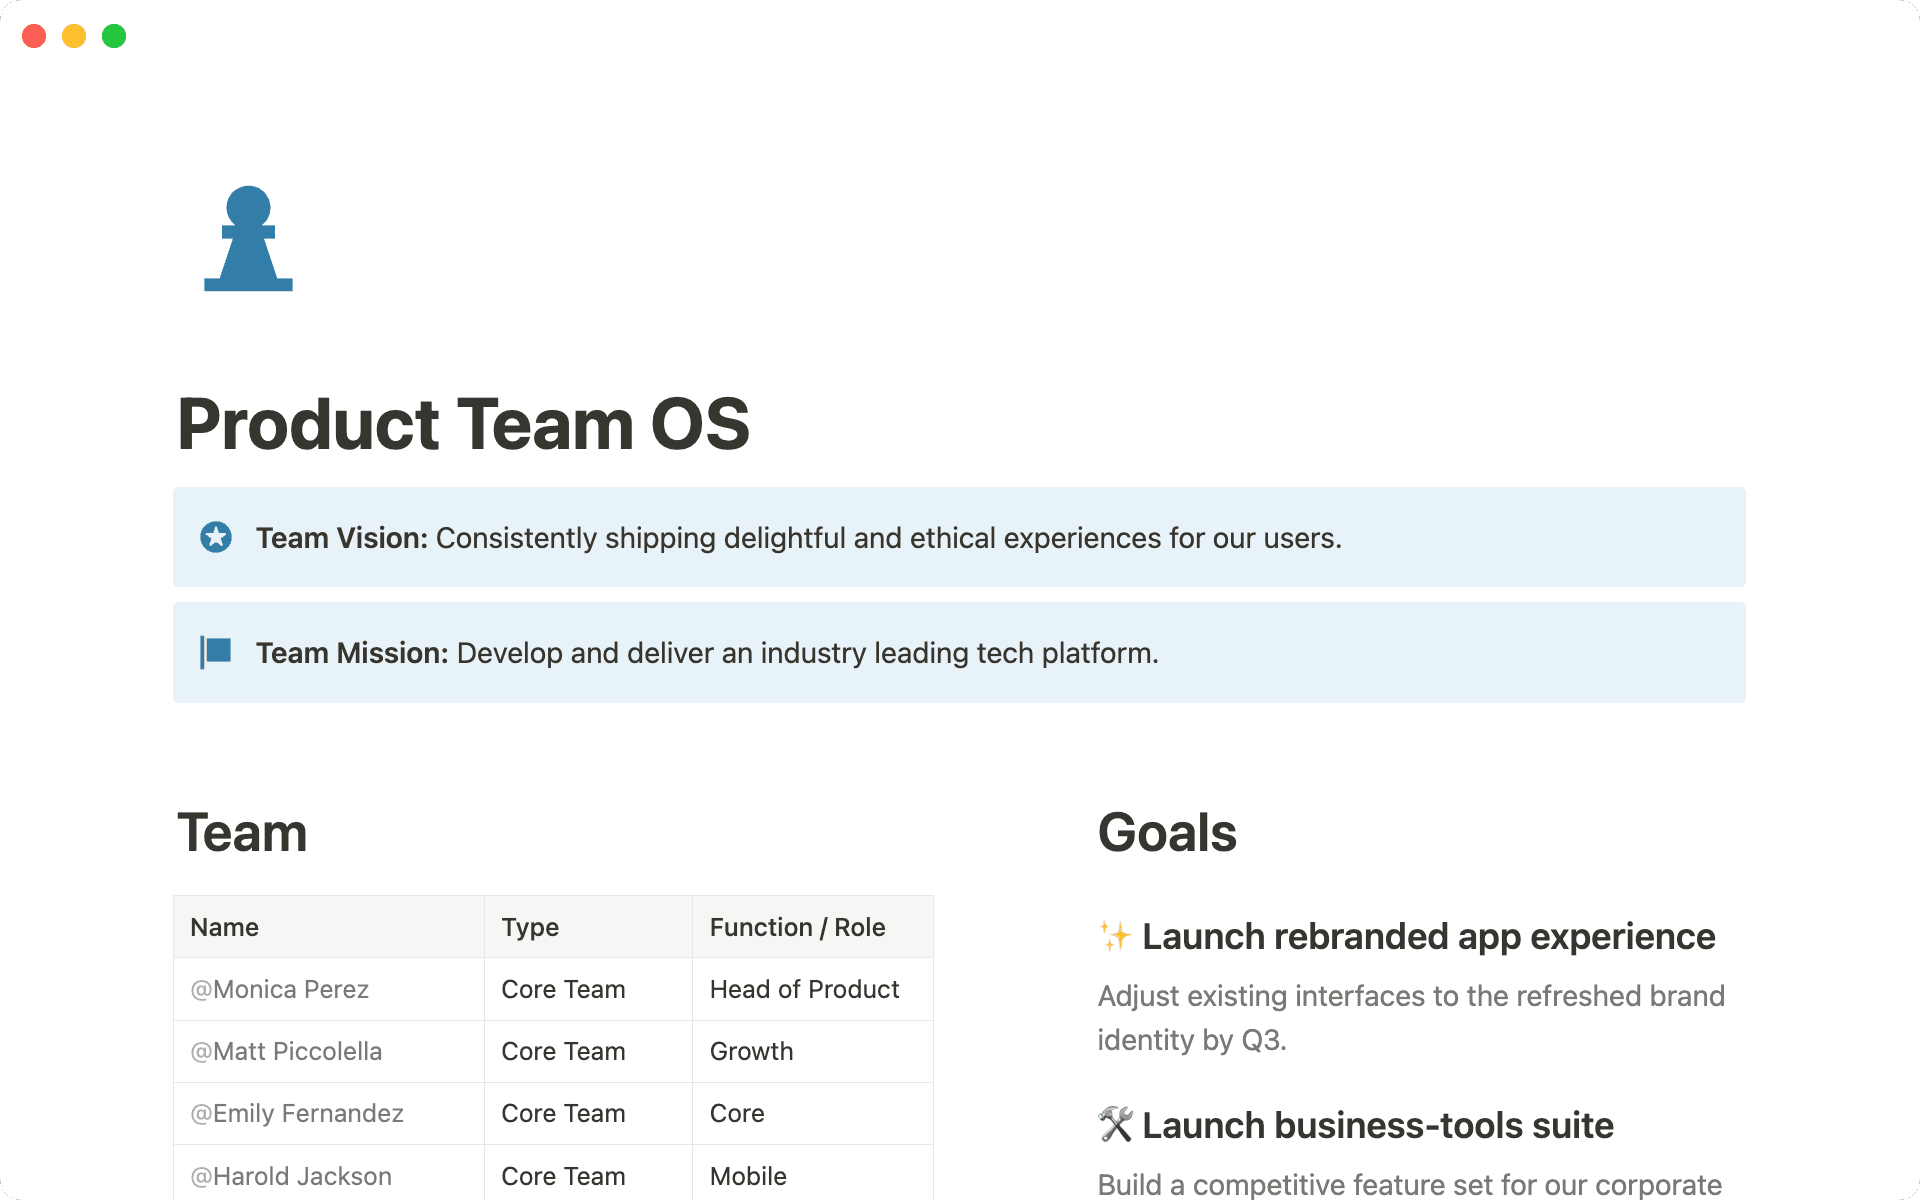Click the Mobile table cell
This screenshot has width=1920, height=1200.
(x=747, y=1175)
